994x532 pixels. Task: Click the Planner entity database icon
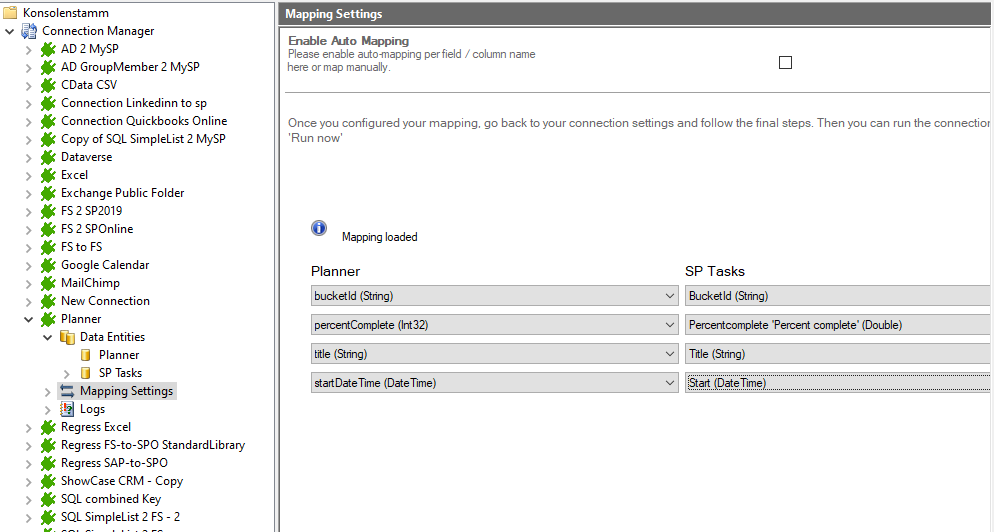[x=86, y=355]
